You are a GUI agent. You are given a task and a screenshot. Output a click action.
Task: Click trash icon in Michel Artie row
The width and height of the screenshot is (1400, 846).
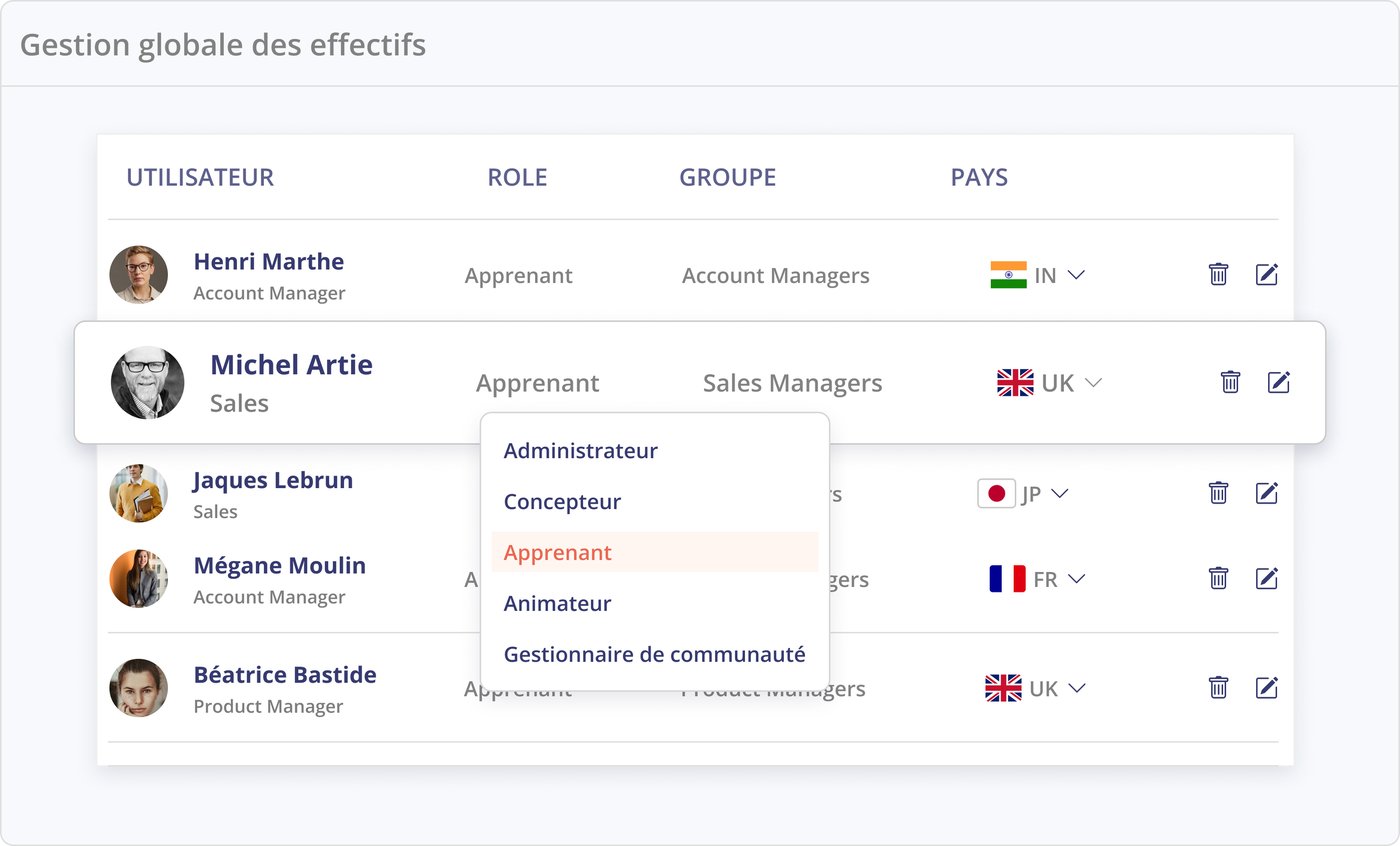(x=1230, y=382)
